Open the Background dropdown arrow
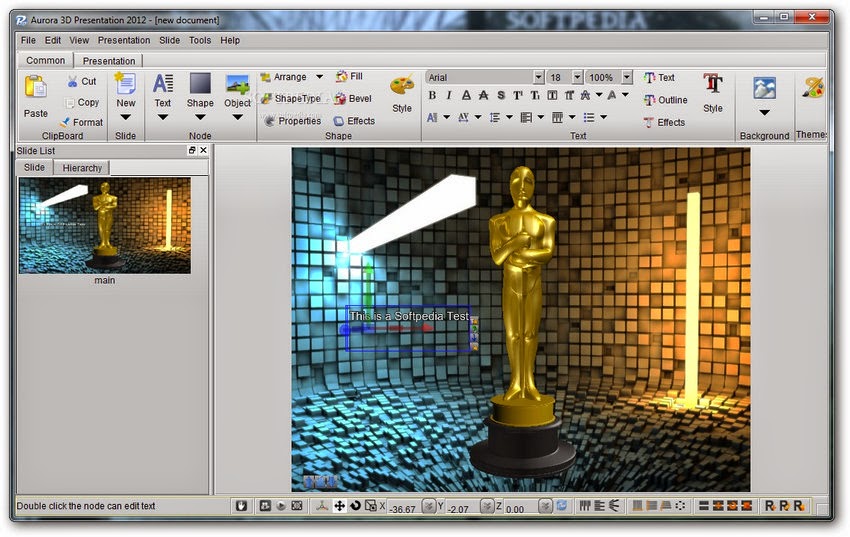Viewport: 850px width, 537px height. [764, 113]
